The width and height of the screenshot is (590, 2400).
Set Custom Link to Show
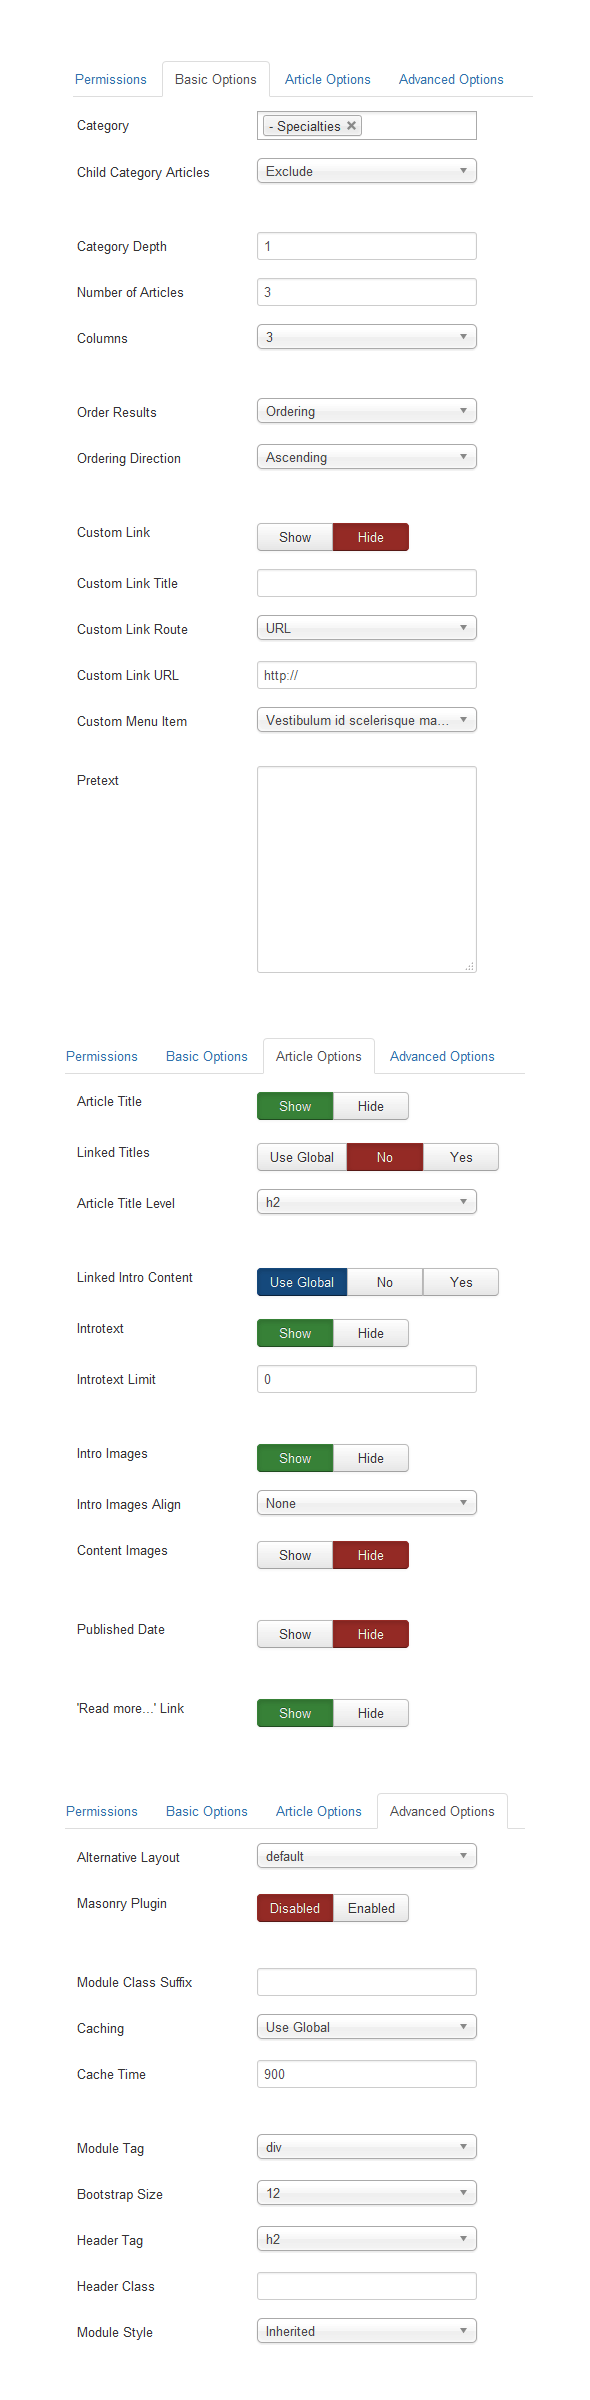click(295, 537)
